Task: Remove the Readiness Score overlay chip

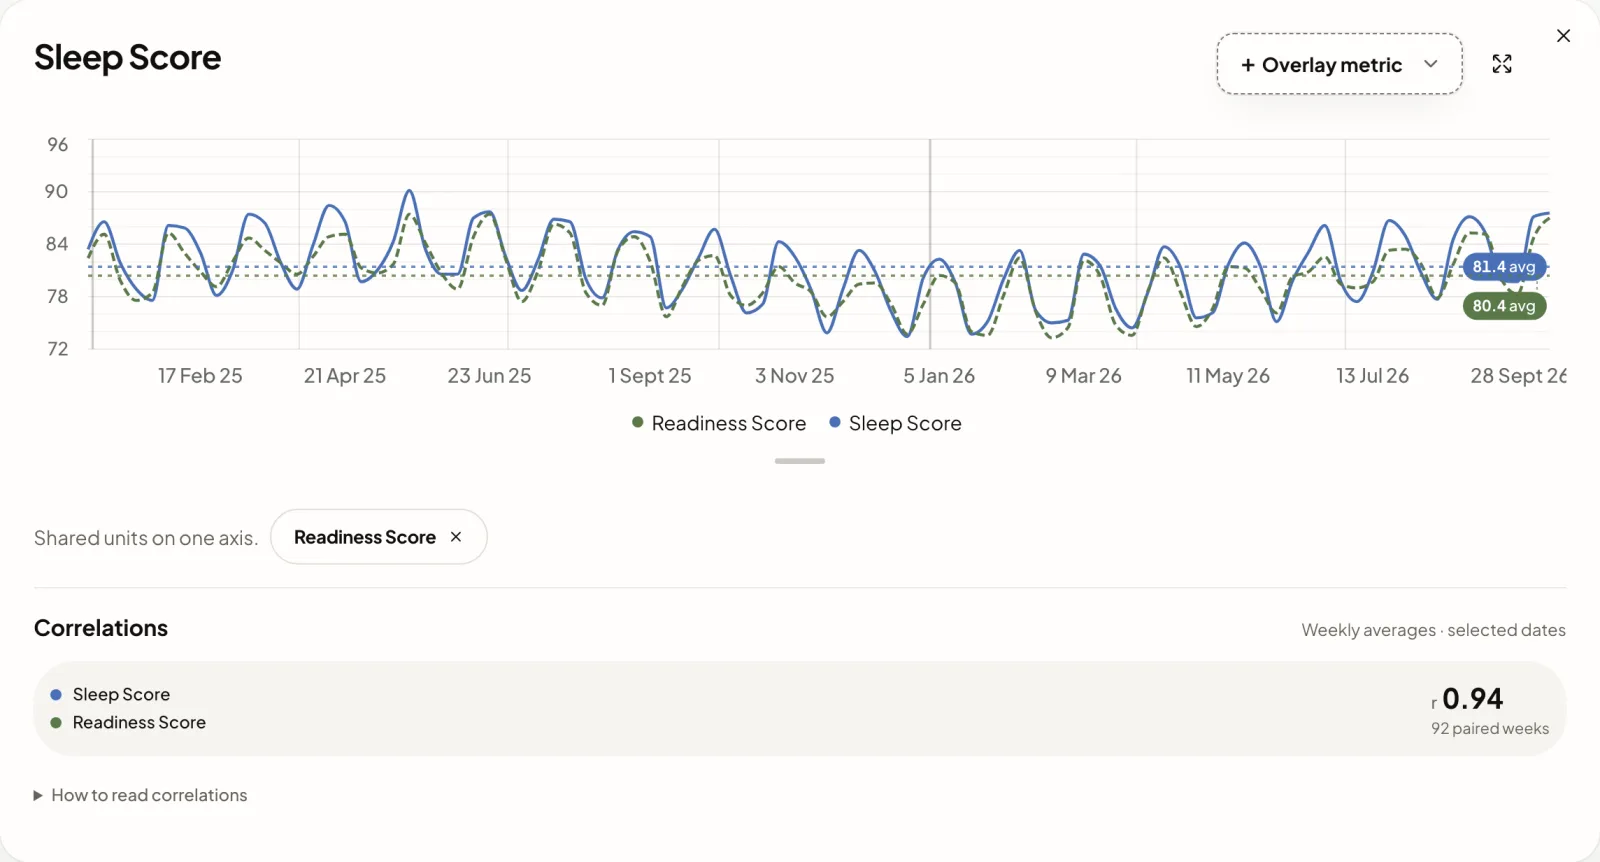Action: (456, 537)
